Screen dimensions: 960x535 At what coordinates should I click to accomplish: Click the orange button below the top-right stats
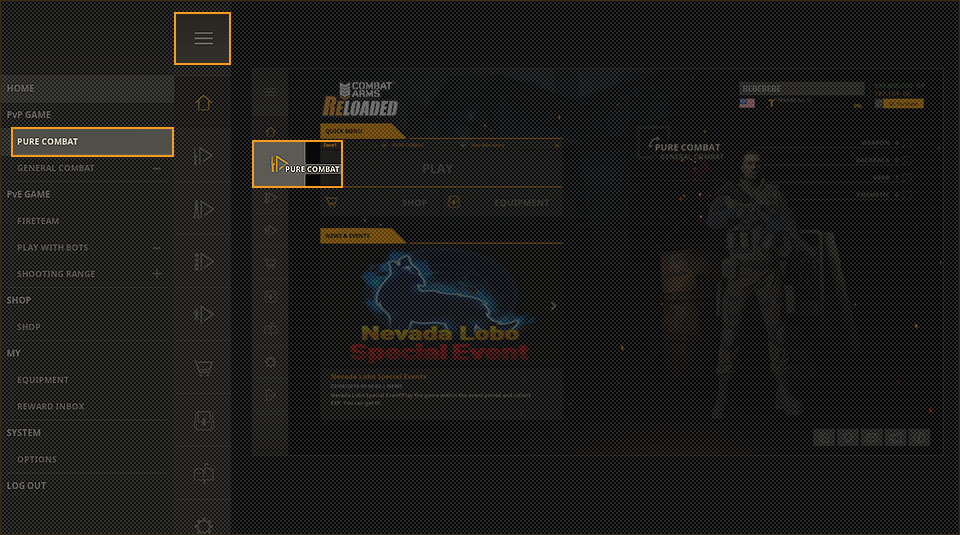pos(903,103)
